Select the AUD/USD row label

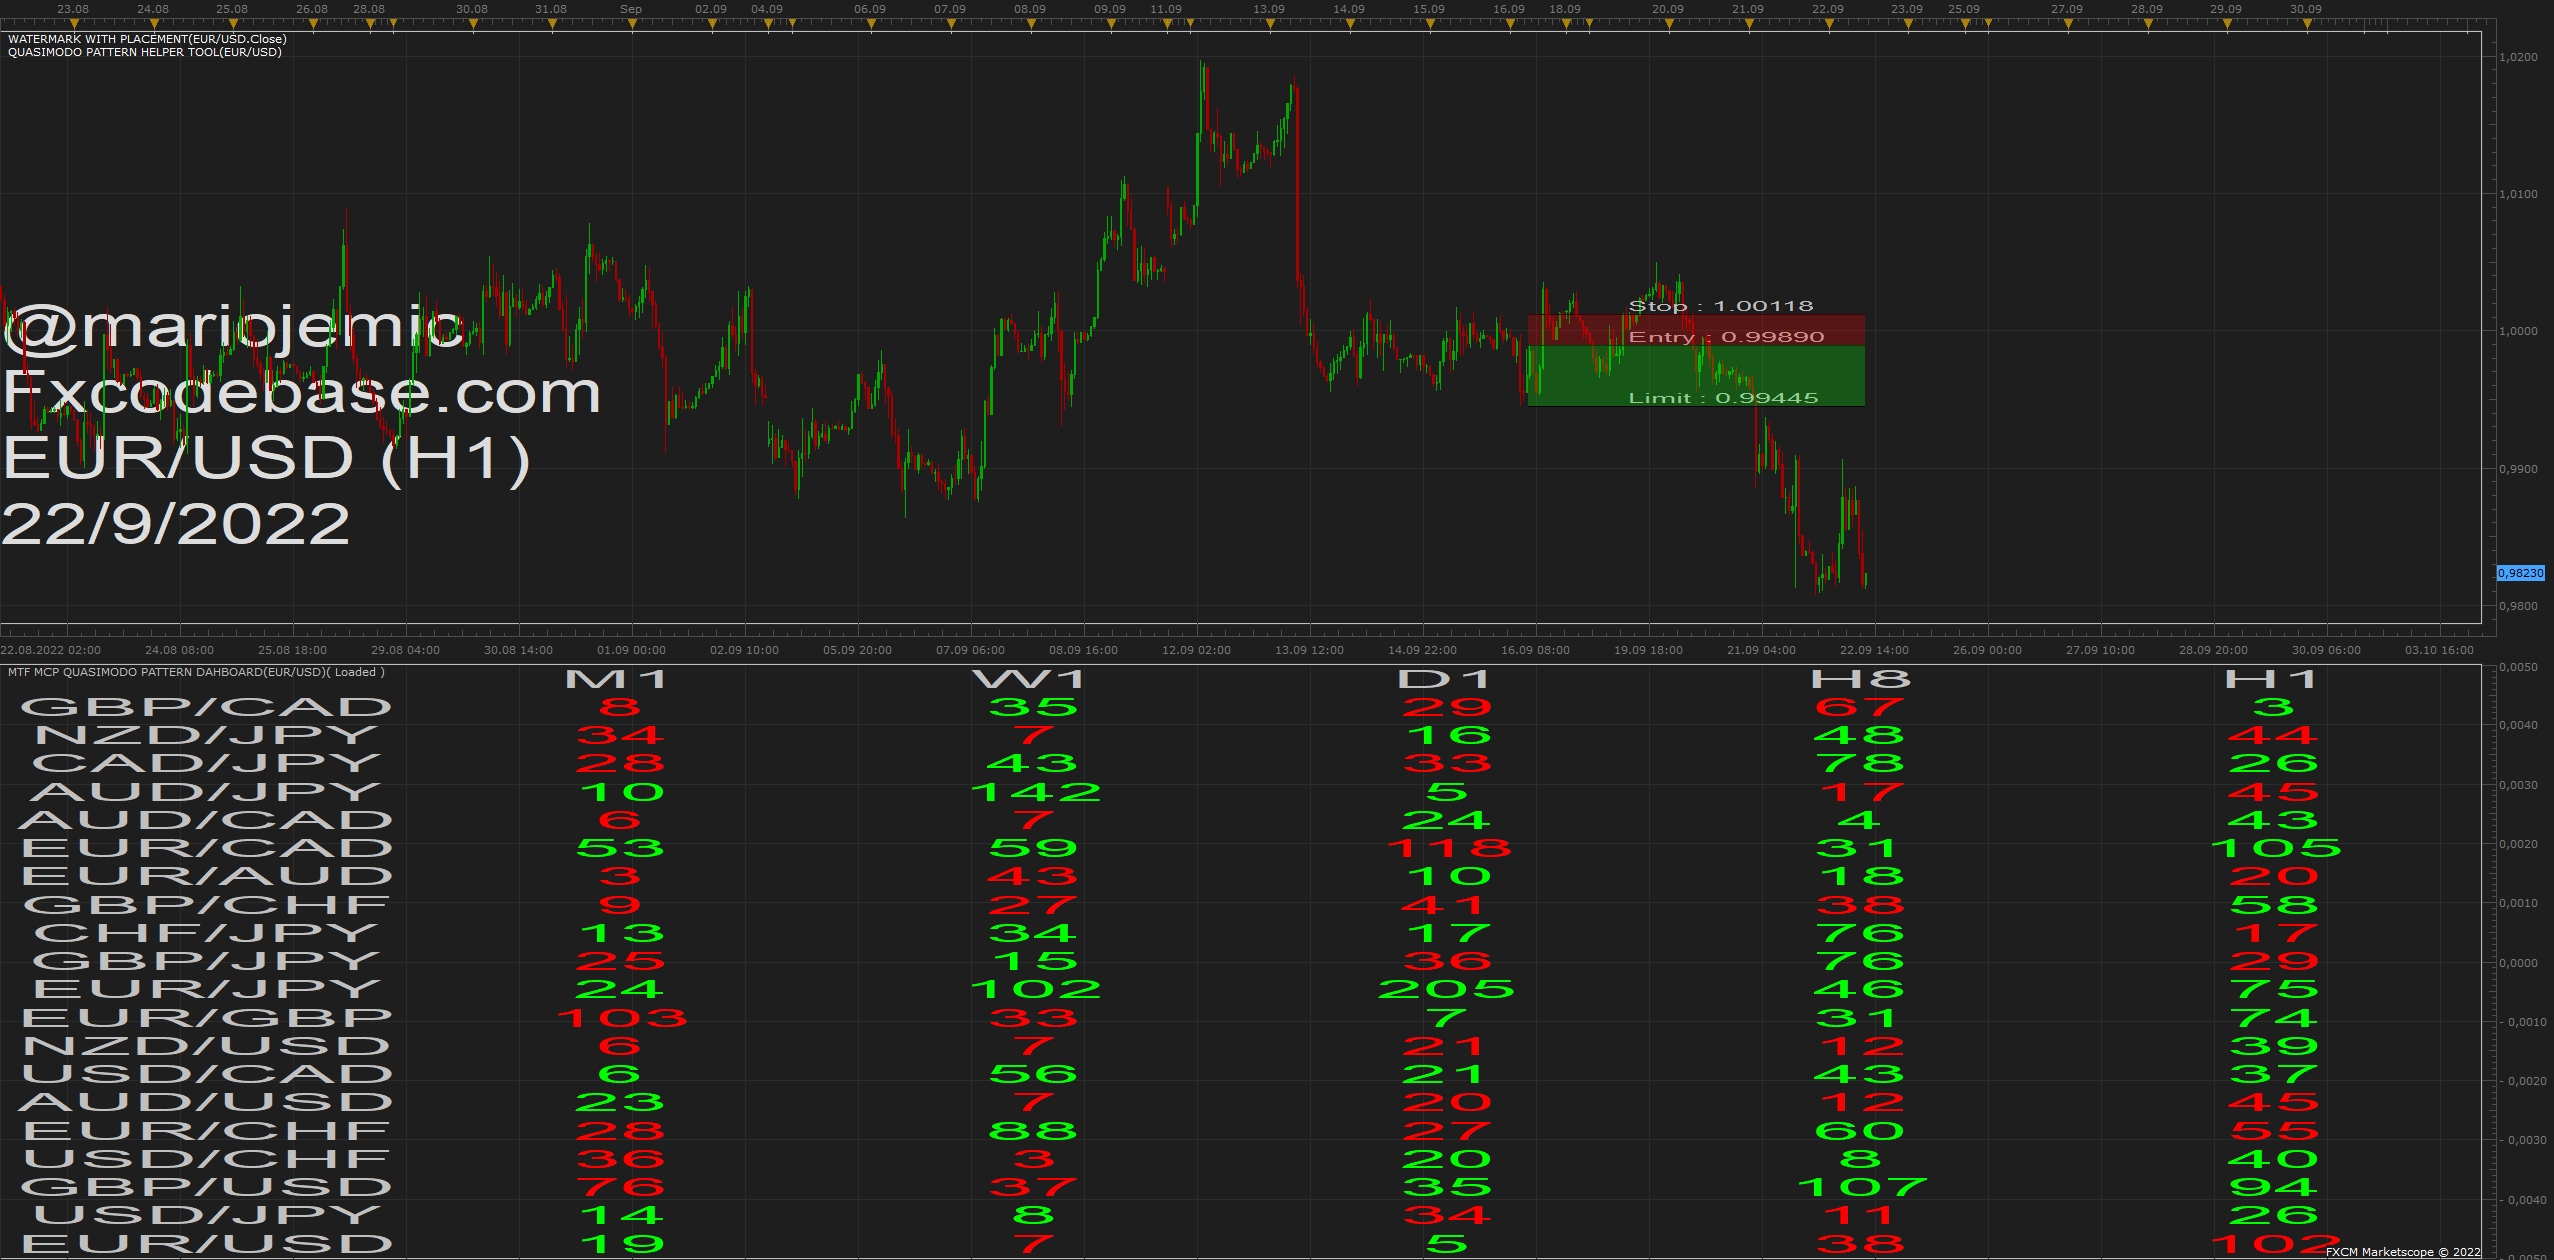pyautogui.click(x=206, y=1102)
